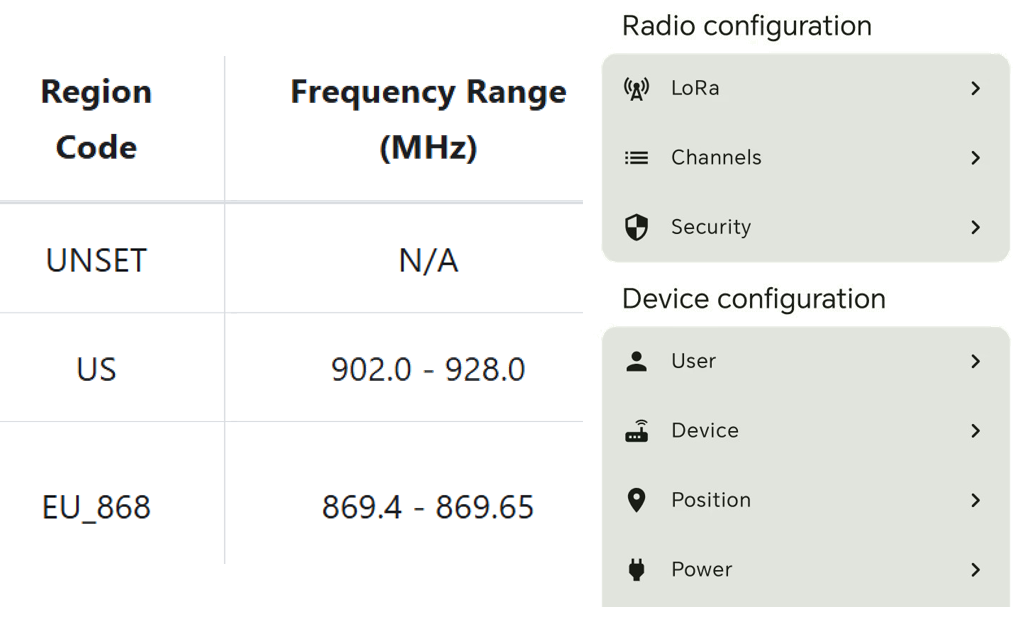Image resolution: width=1026 pixels, height=621 pixels.
Task: Expand the Channels chevron arrow
Action: [975, 158]
